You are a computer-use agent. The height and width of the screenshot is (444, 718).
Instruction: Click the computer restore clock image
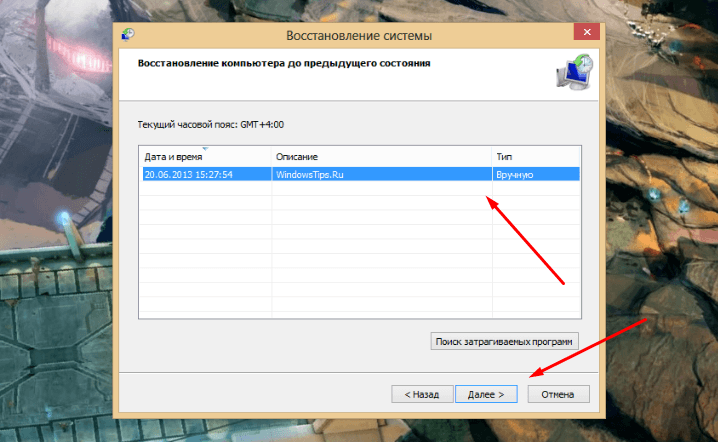[x=575, y=72]
